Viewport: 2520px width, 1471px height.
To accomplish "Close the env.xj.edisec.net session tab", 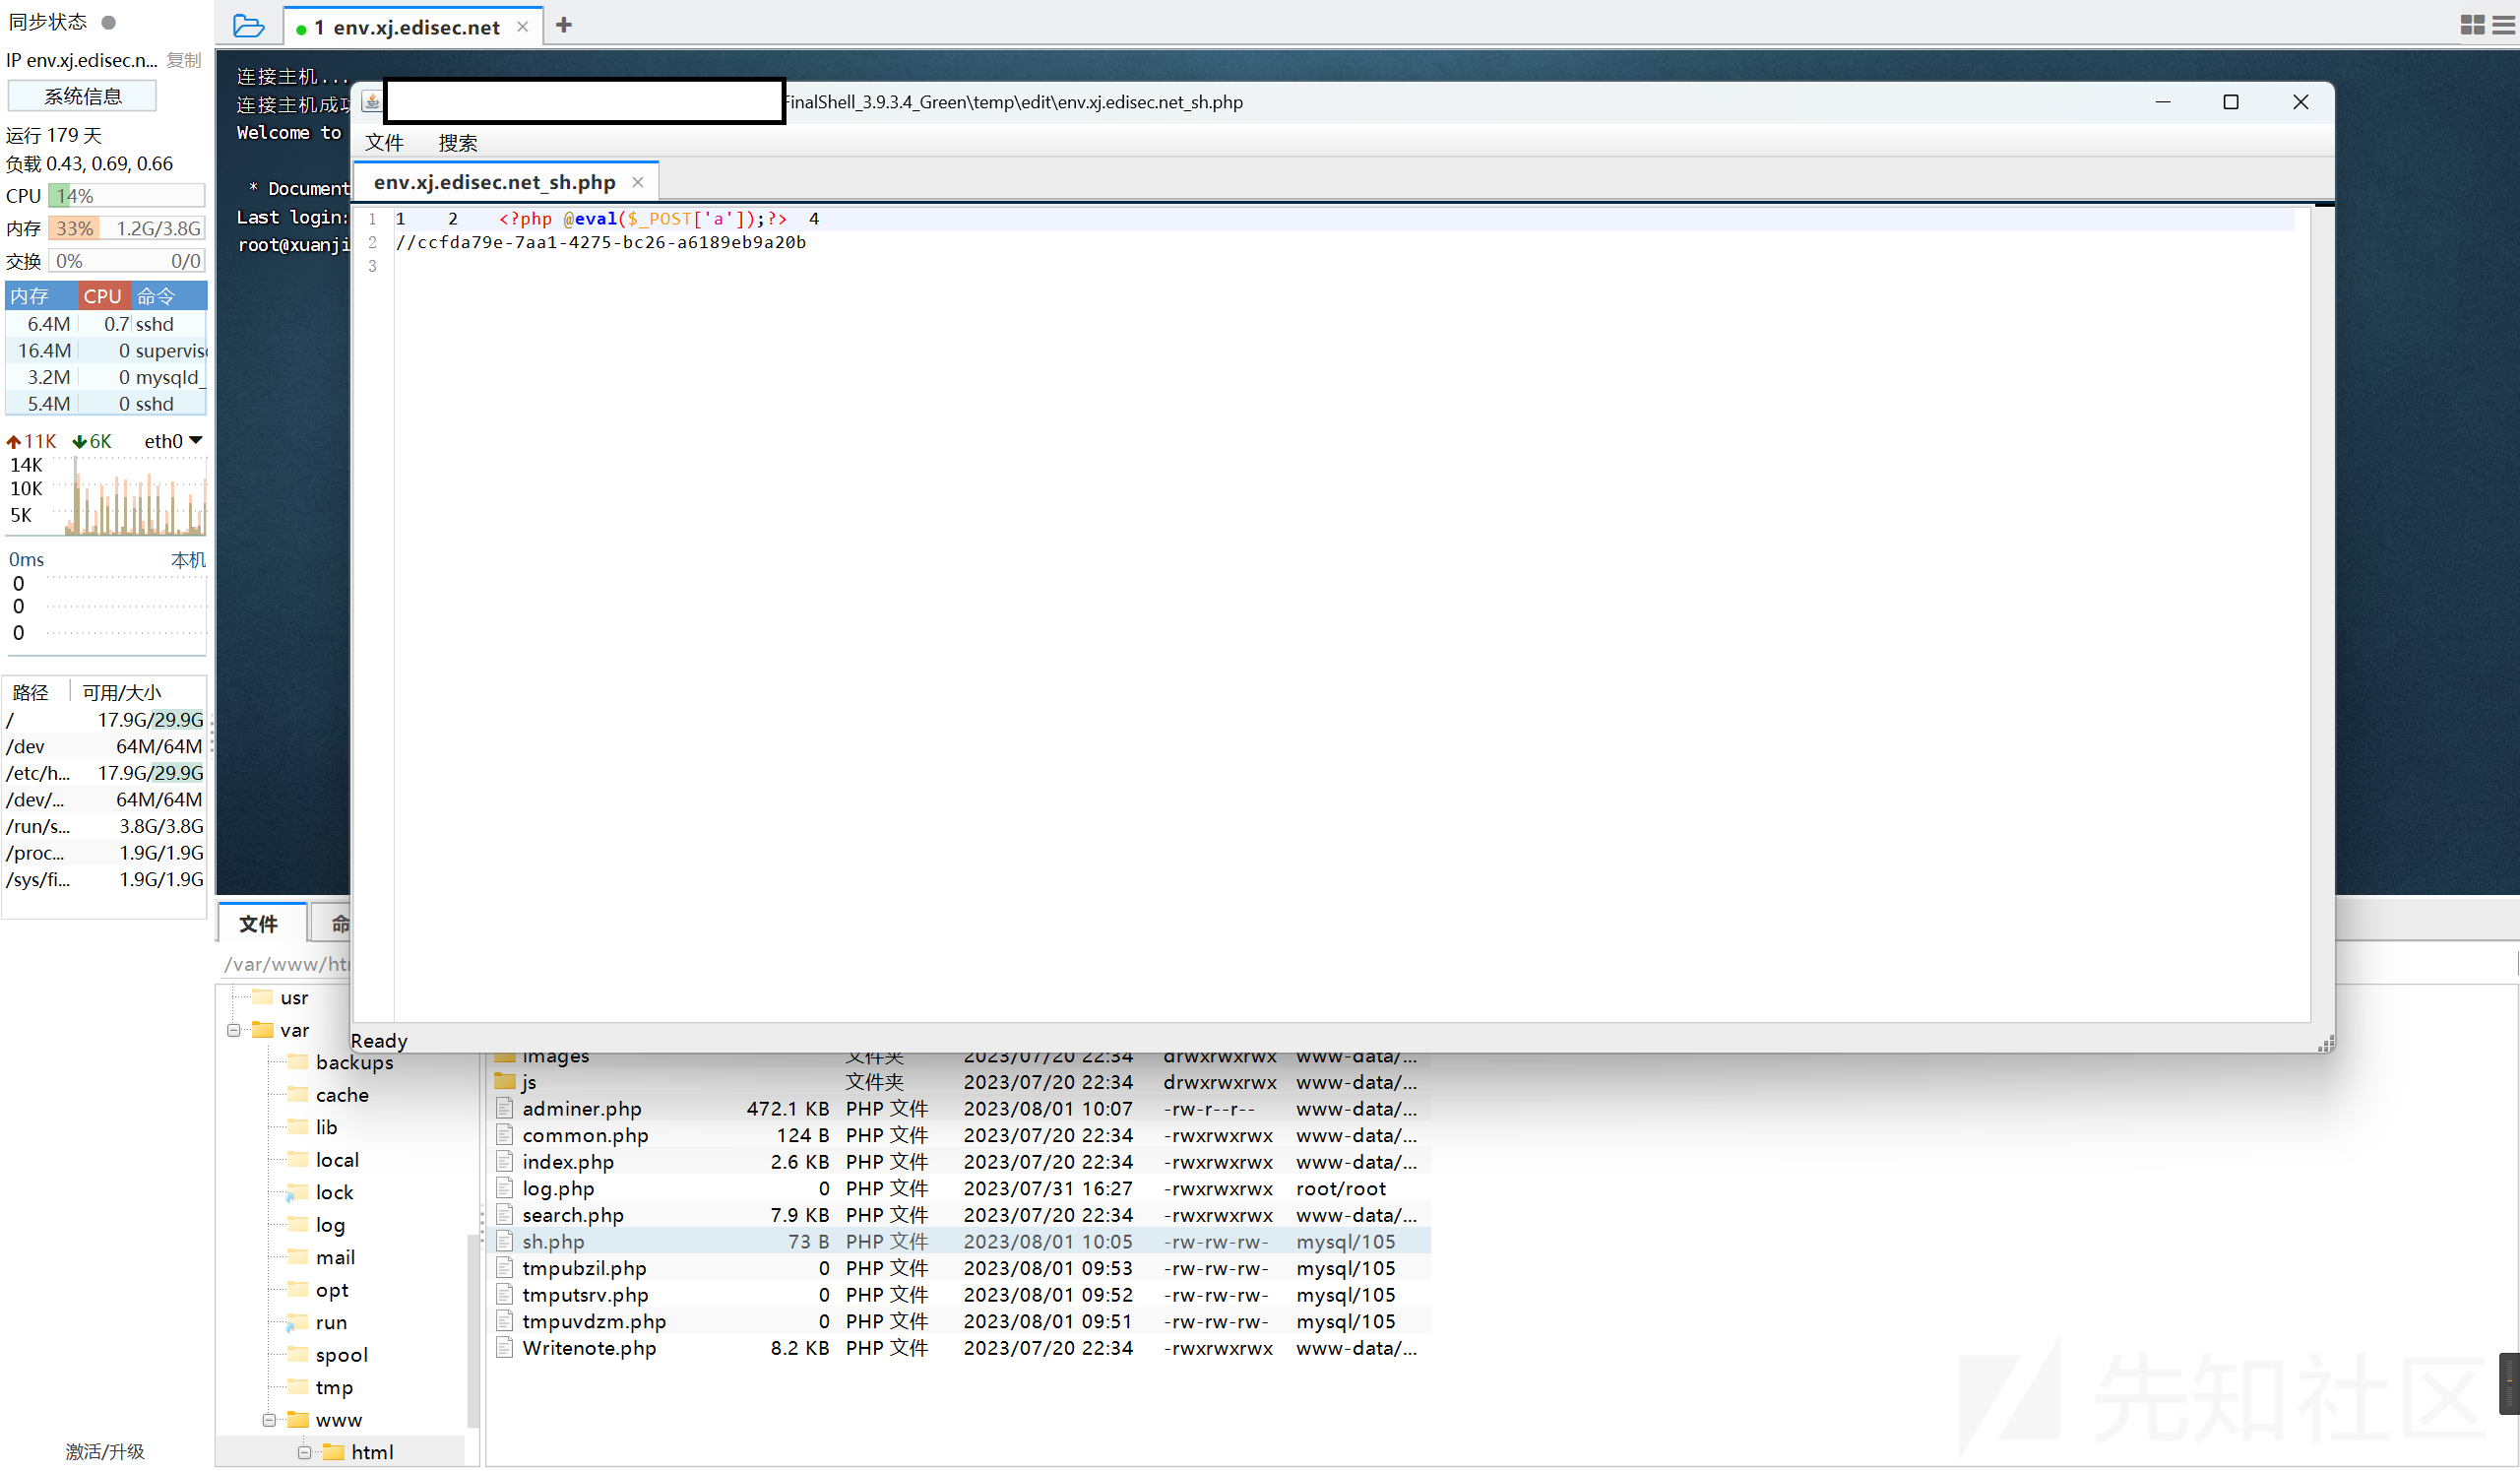I will click(522, 27).
